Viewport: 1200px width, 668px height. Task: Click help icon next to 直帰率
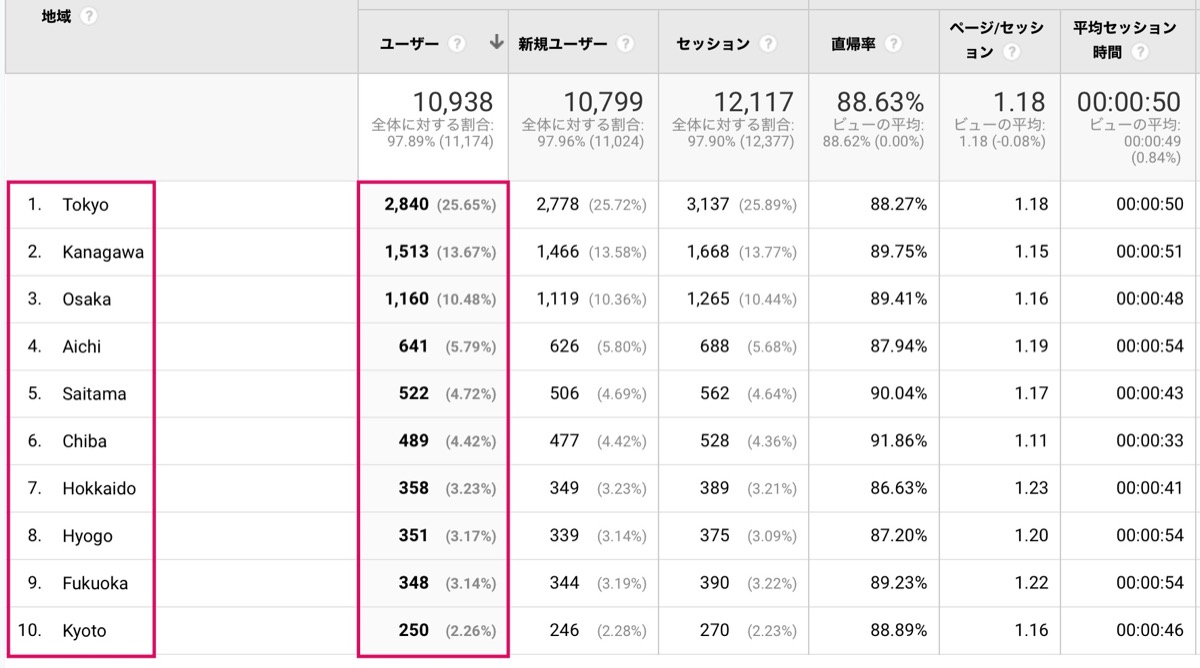point(893,44)
